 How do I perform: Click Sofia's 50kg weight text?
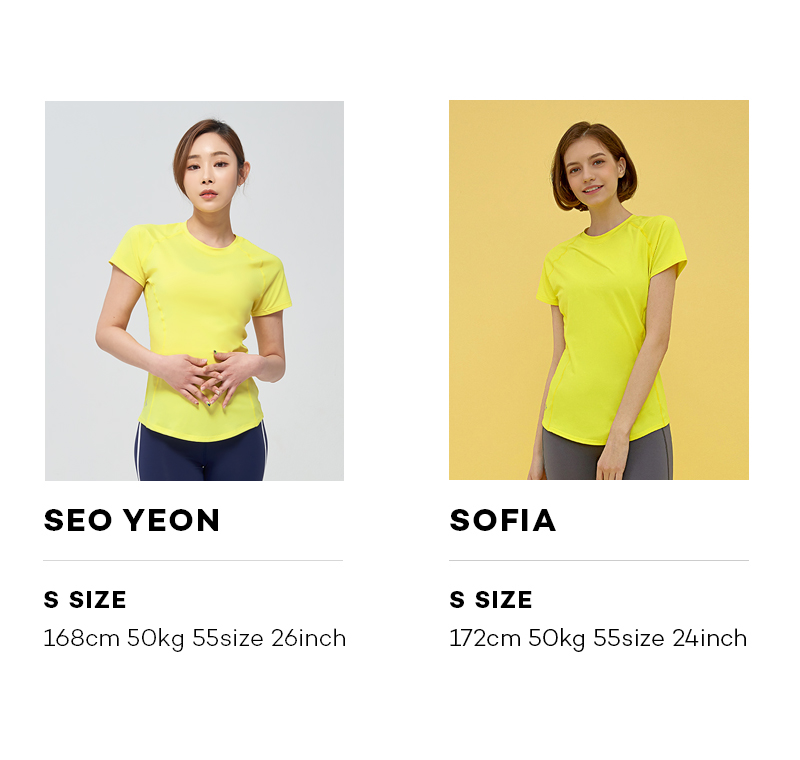click(557, 639)
